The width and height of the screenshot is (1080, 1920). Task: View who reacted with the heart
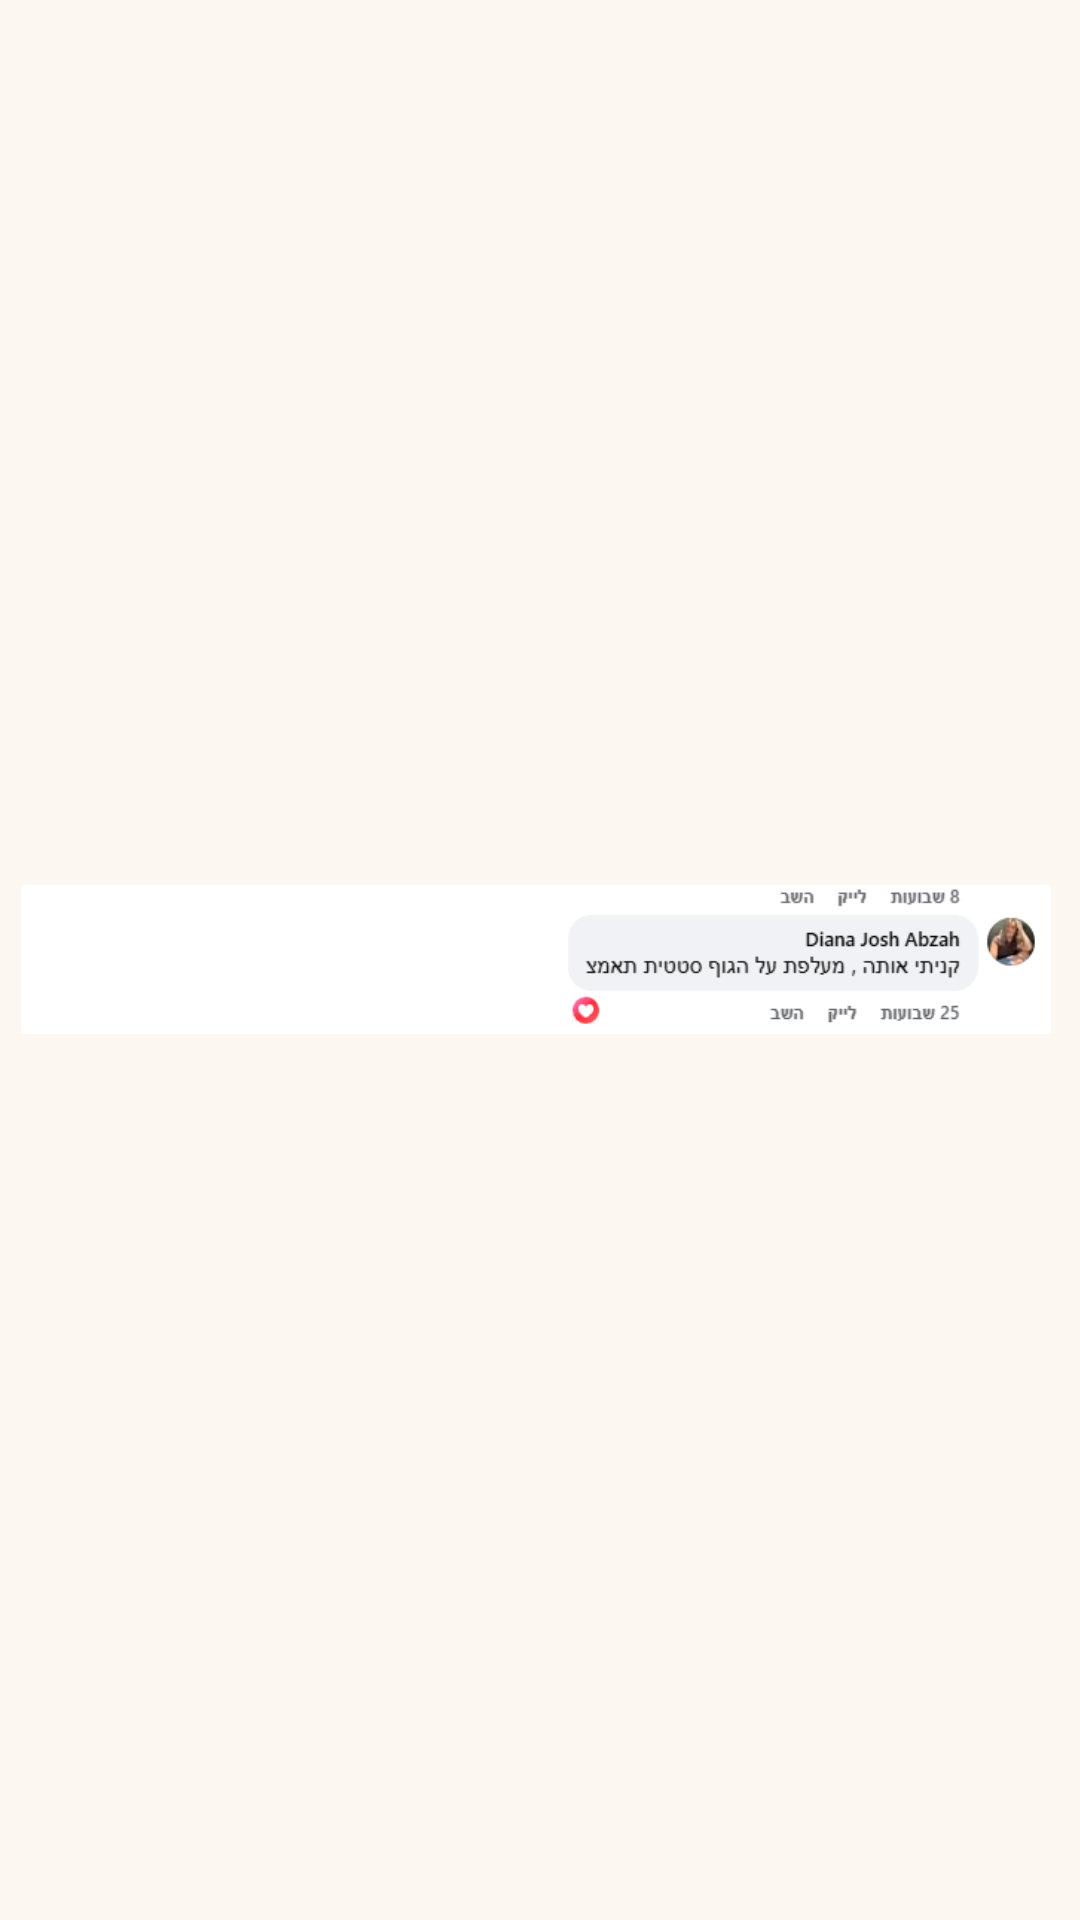tap(586, 1011)
